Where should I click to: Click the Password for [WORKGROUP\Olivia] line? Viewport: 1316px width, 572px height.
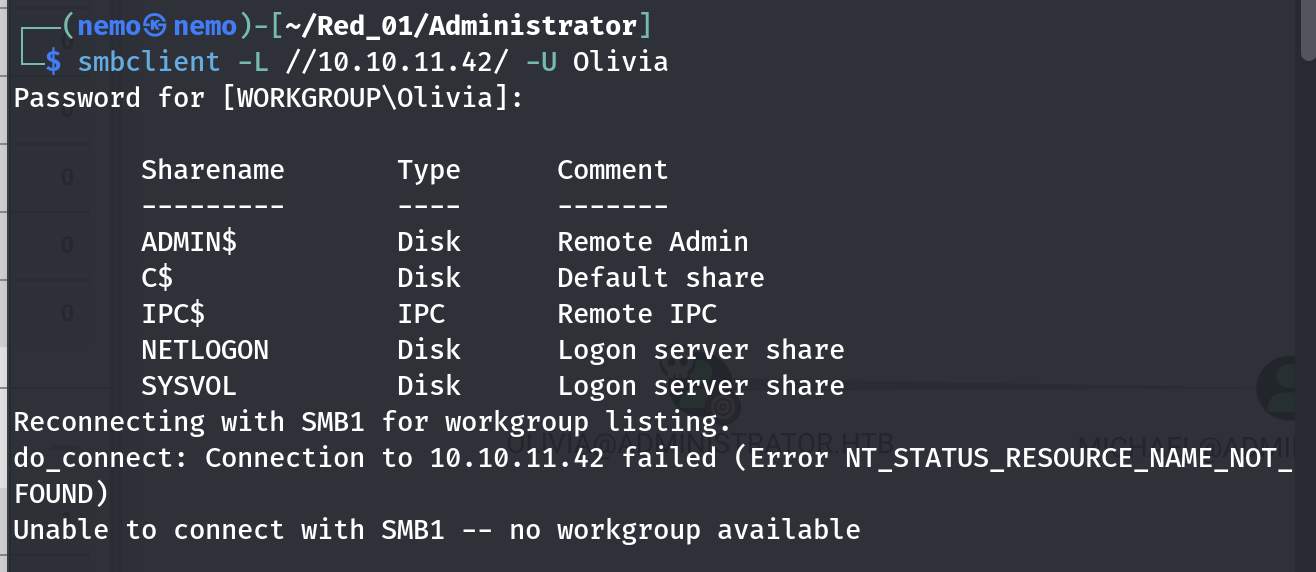point(267,98)
